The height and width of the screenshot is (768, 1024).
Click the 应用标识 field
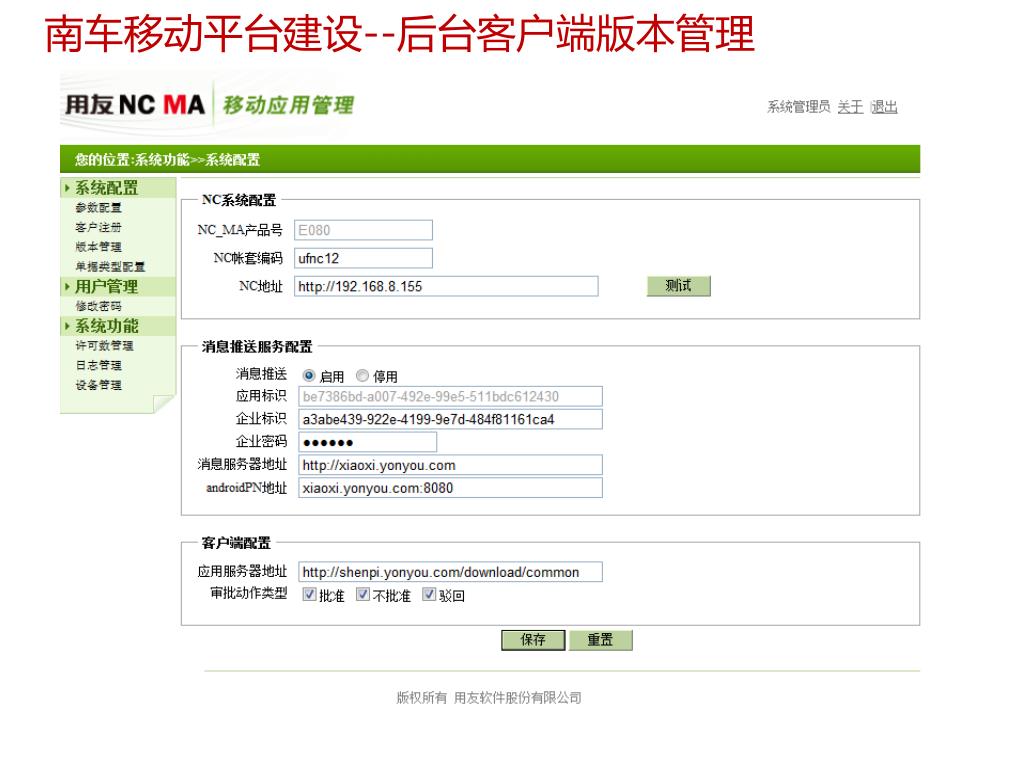[x=451, y=396]
